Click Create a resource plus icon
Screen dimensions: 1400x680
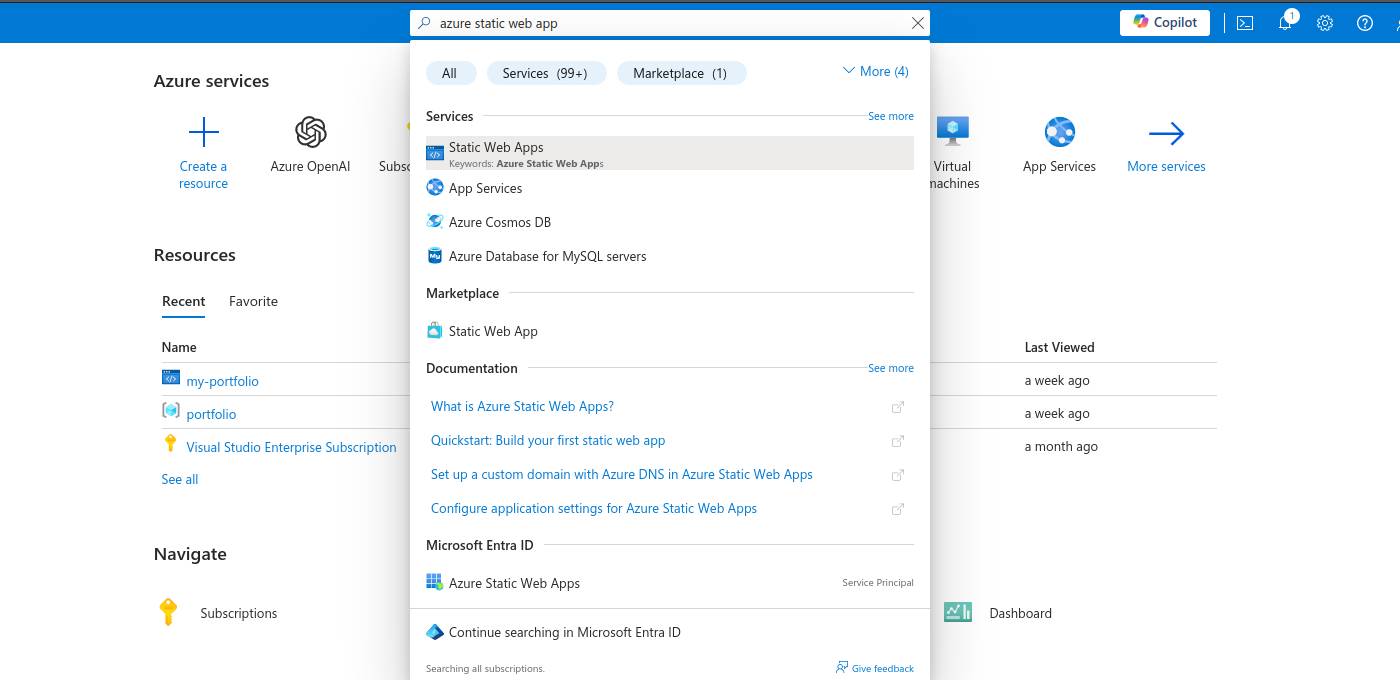click(x=203, y=132)
